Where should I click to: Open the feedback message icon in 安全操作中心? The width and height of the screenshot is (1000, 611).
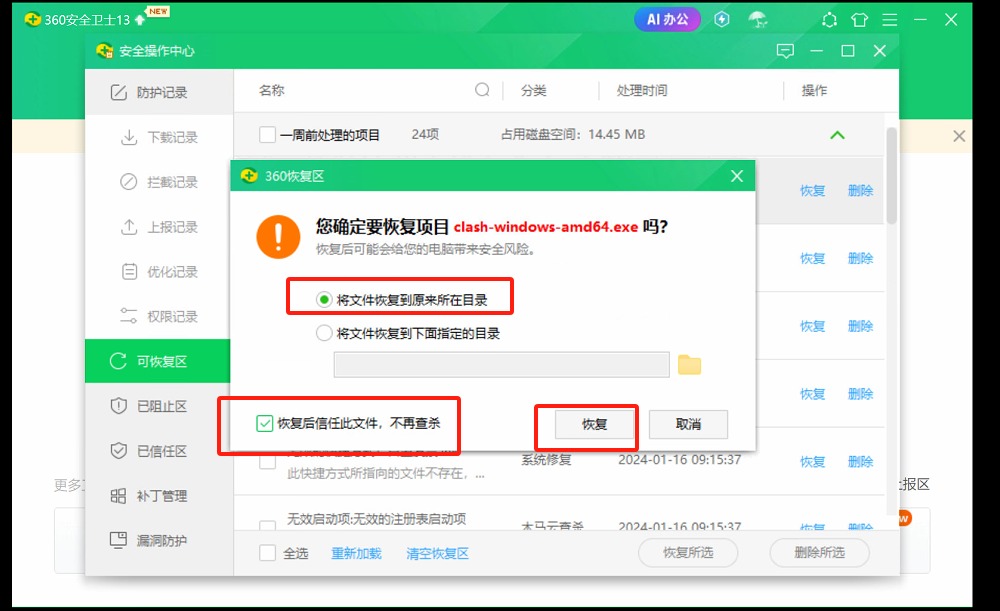click(x=785, y=51)
